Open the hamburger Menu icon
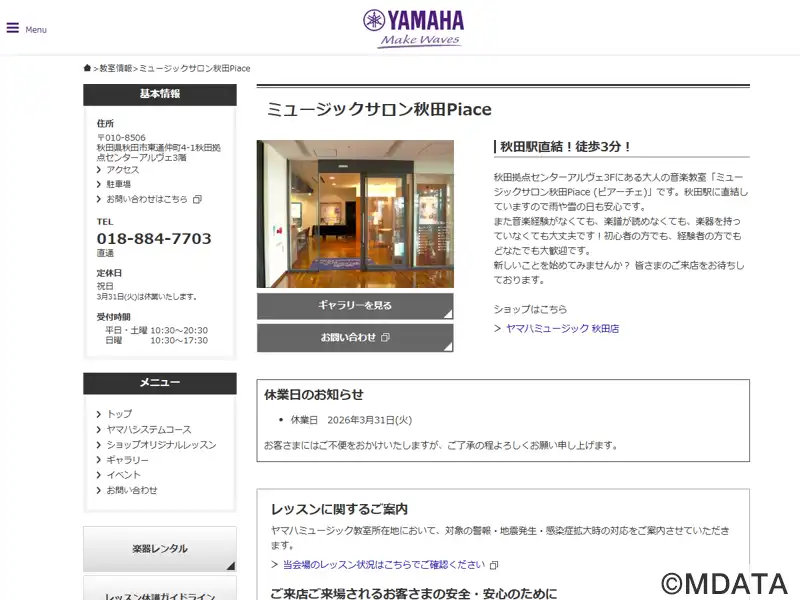This screenshot has height=600, width=800. (x=13, y=28)
